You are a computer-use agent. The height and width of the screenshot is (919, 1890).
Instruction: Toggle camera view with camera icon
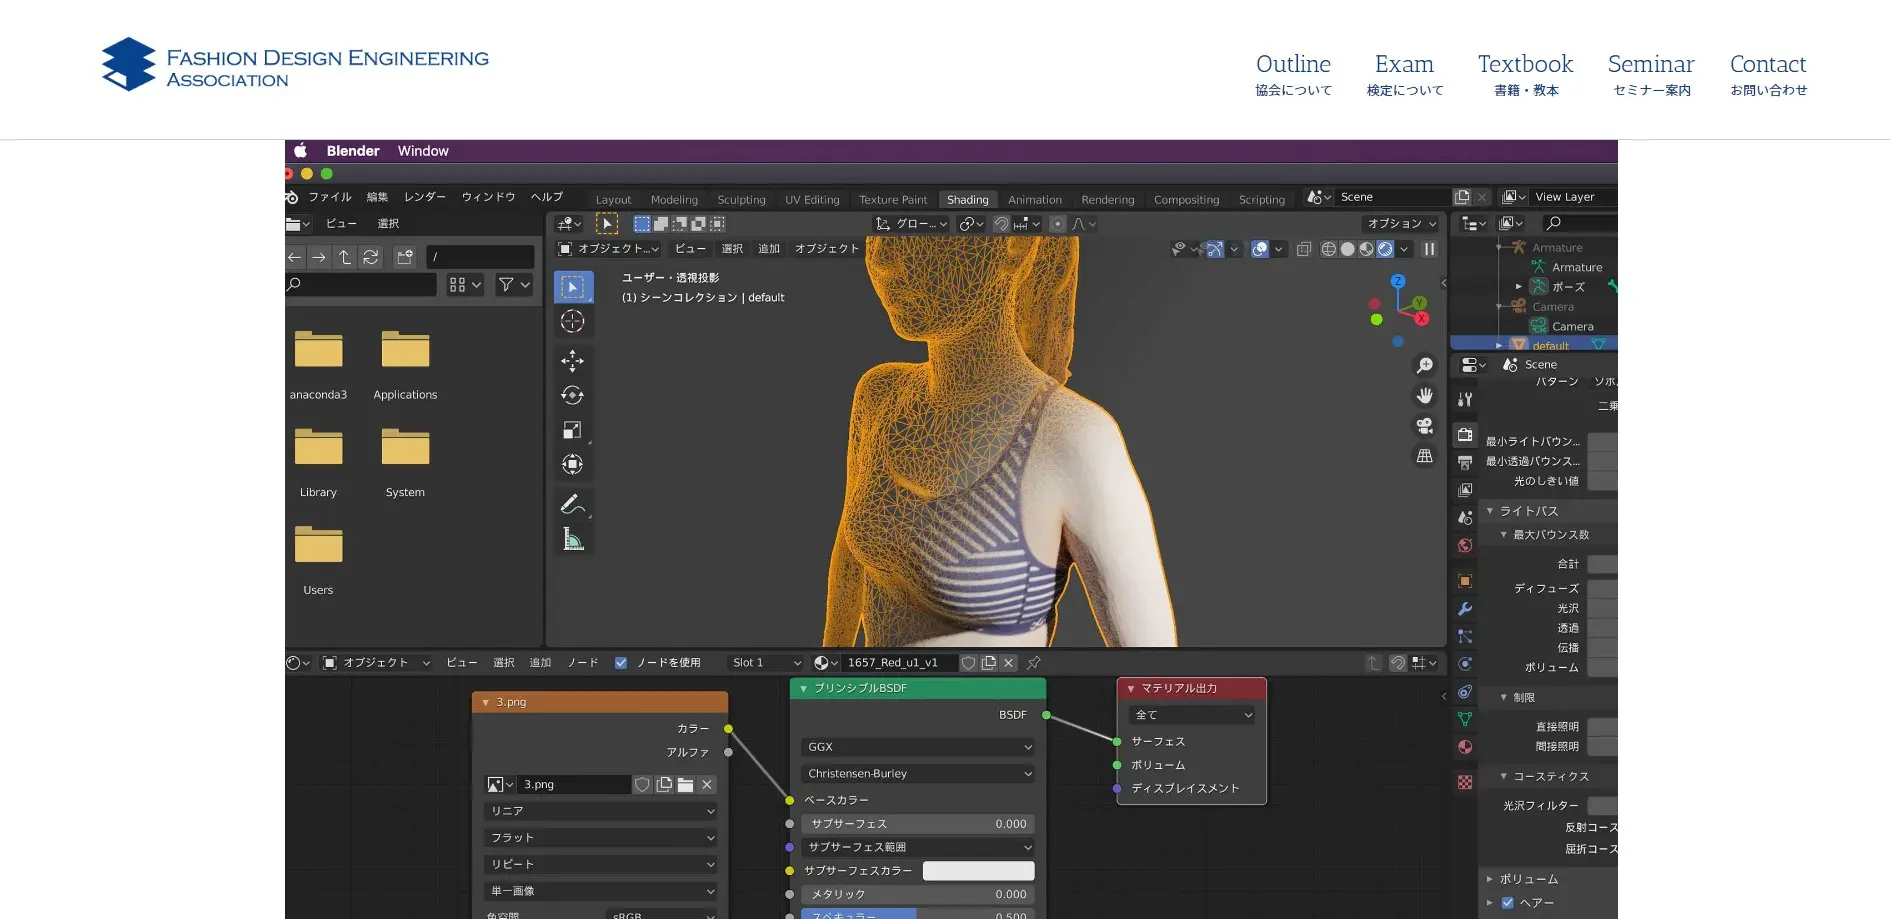click(x=1425, y=426)
